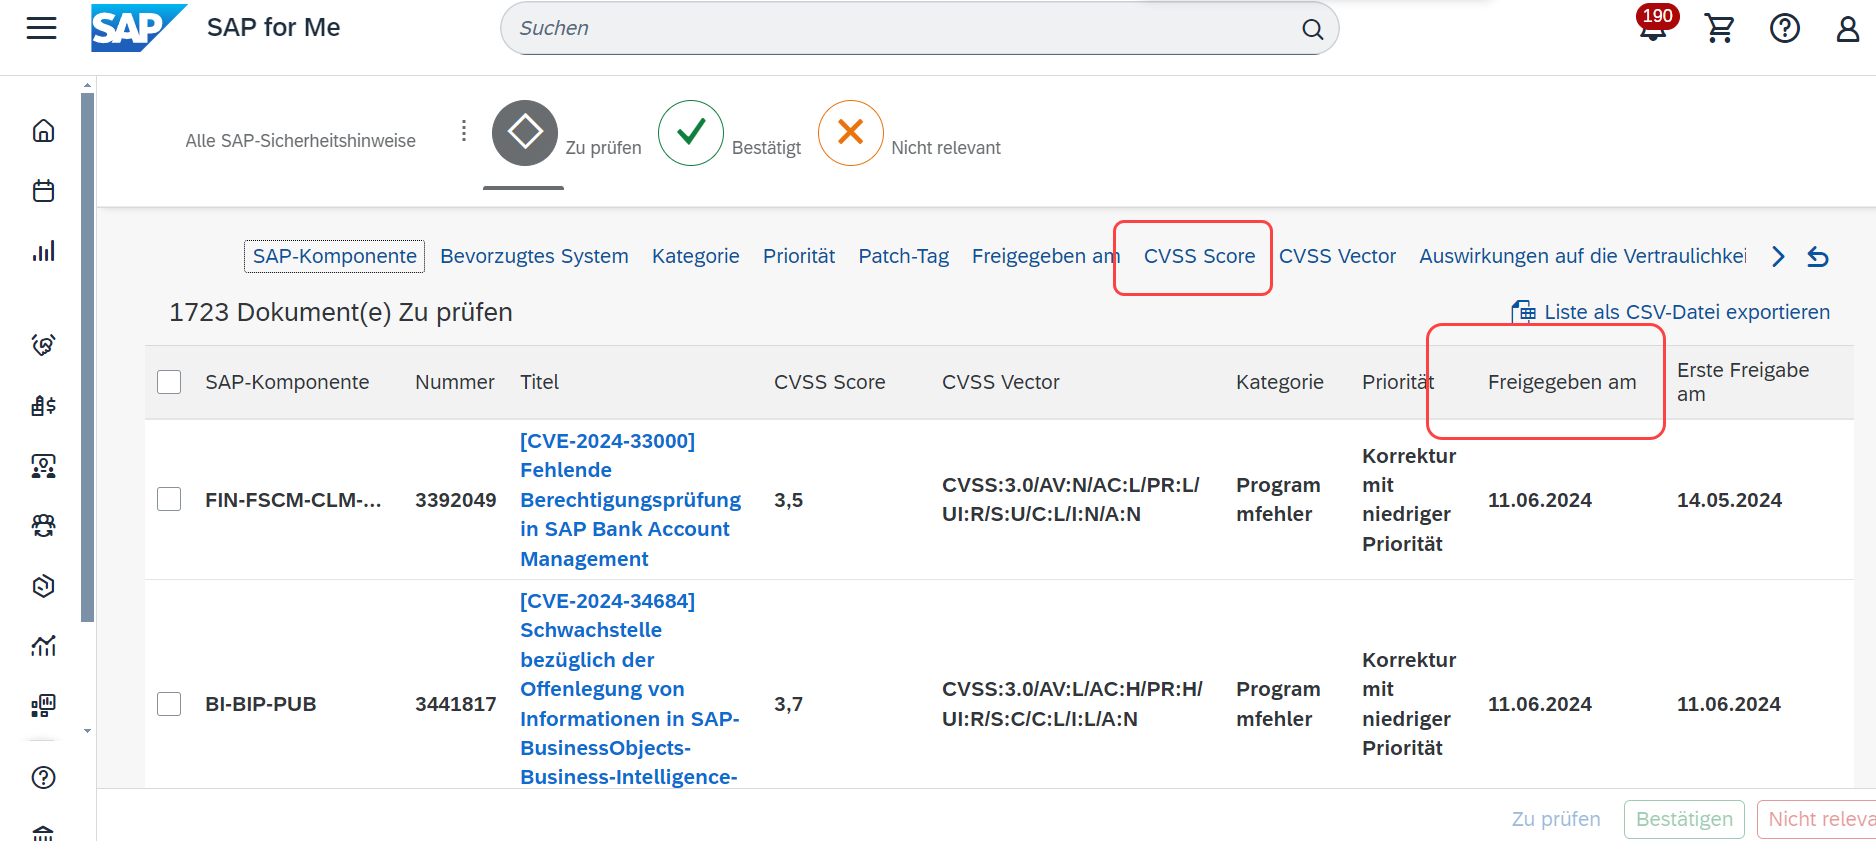This screenshot has height=841, width=1876.
Task: Open the user profile icon
Action: click(x=1848, y=28)
